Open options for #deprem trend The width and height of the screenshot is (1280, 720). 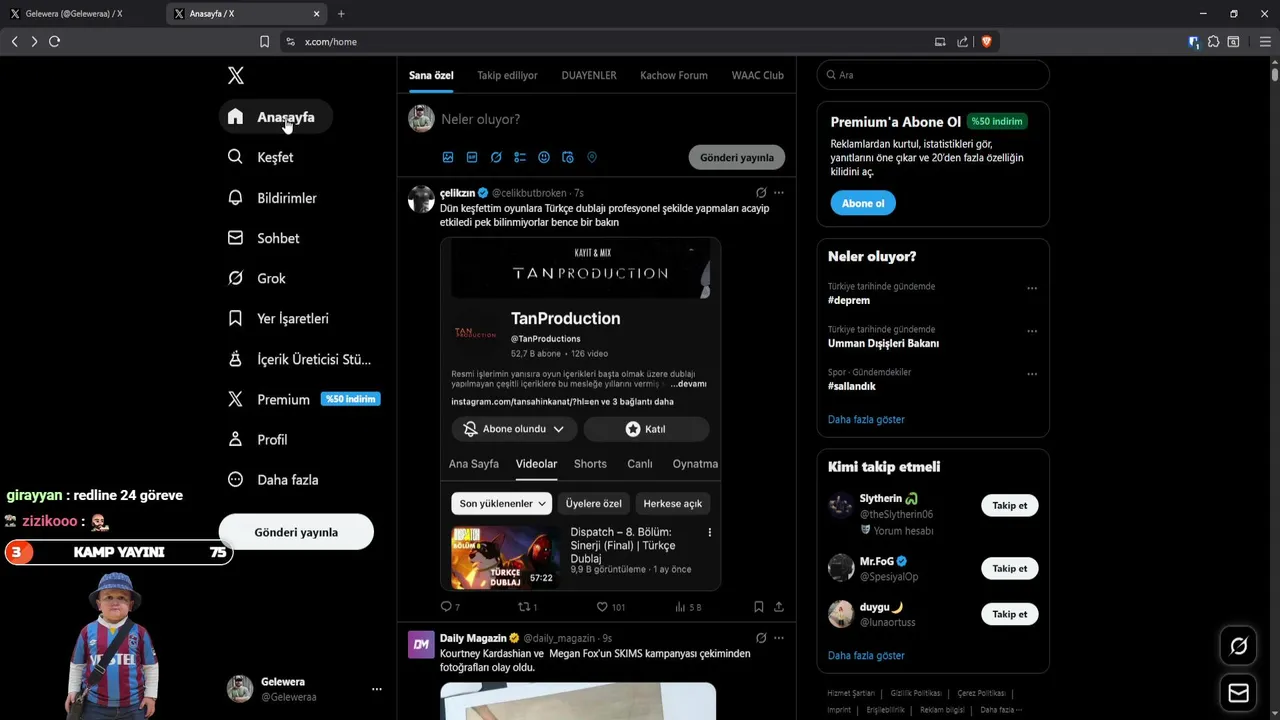point(1032,288)
